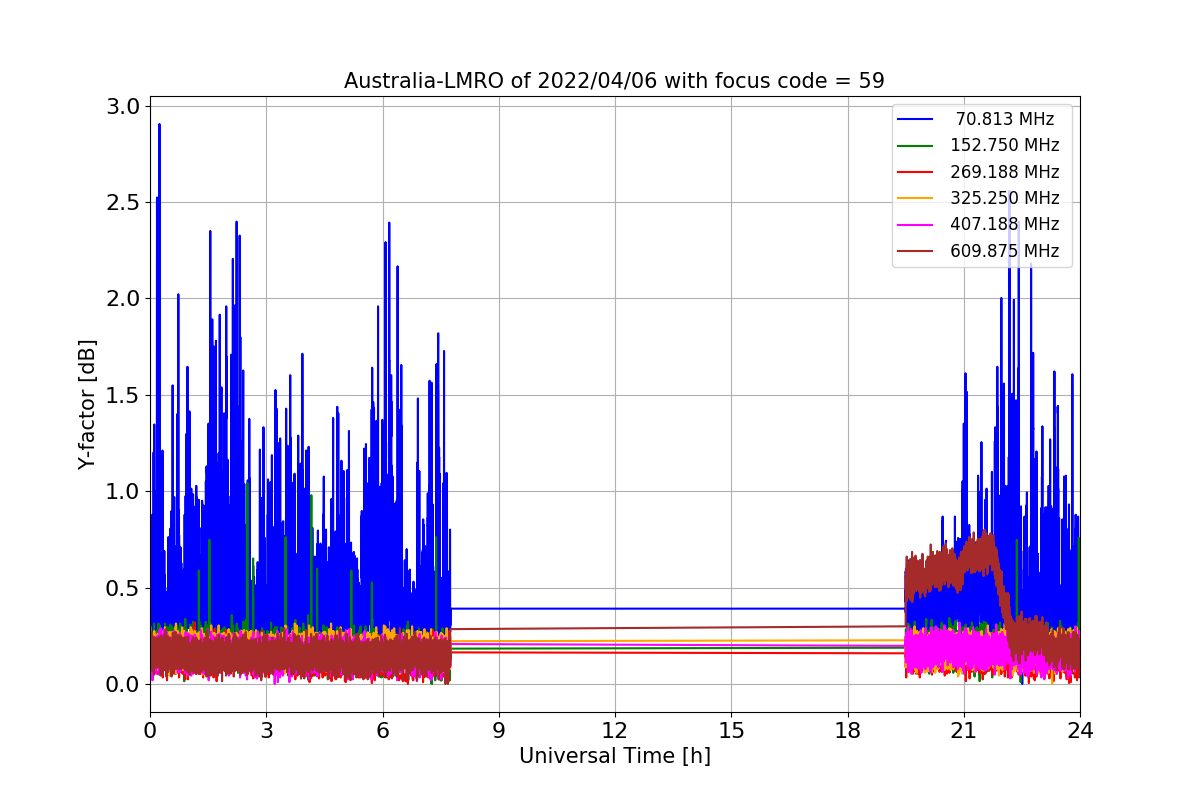This screenshot has width=1200, height=800.
Task: Click the 6 tick on the x-axis
Action: pos(382,730)
